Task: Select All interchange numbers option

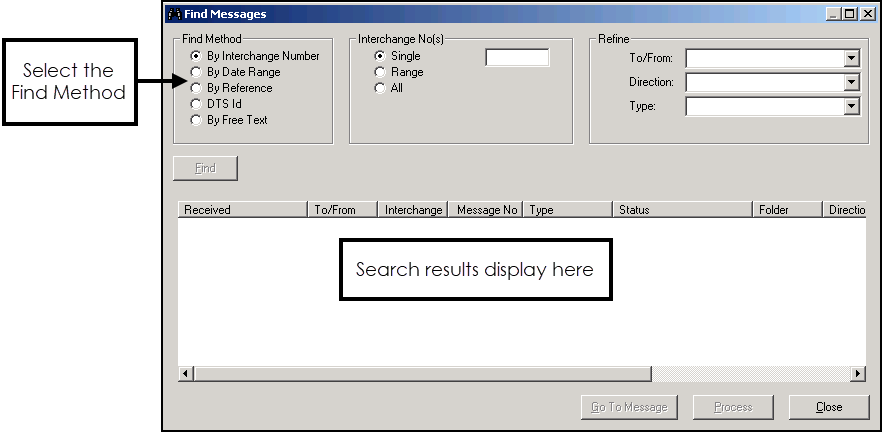Action: pos(380,88)
